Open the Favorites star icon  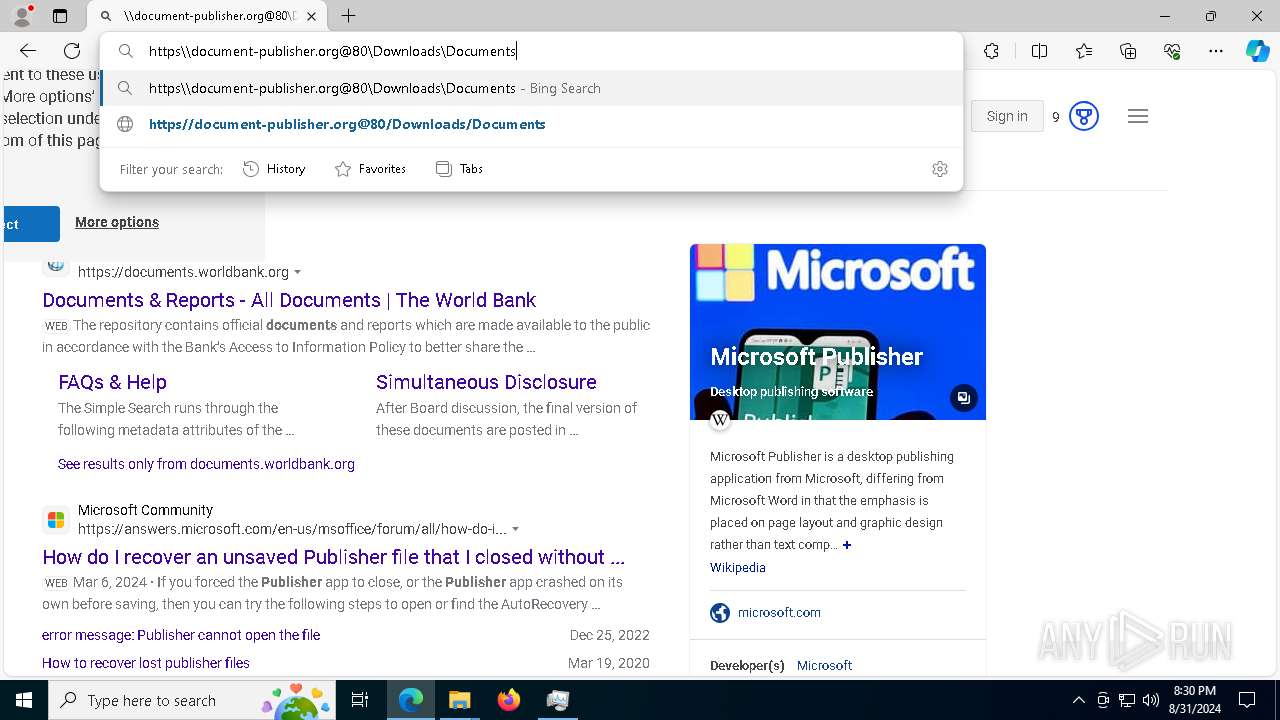click(x=1084, y=51)
